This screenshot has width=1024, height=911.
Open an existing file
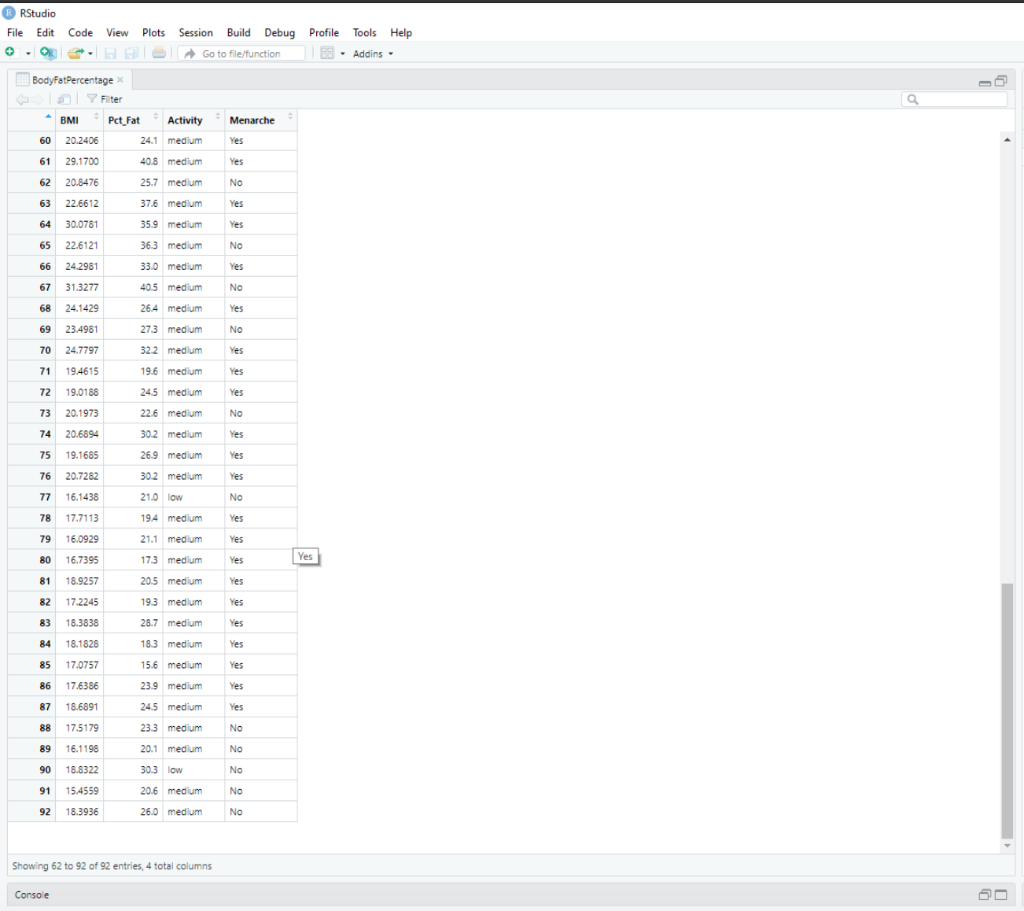coord(75,53)
